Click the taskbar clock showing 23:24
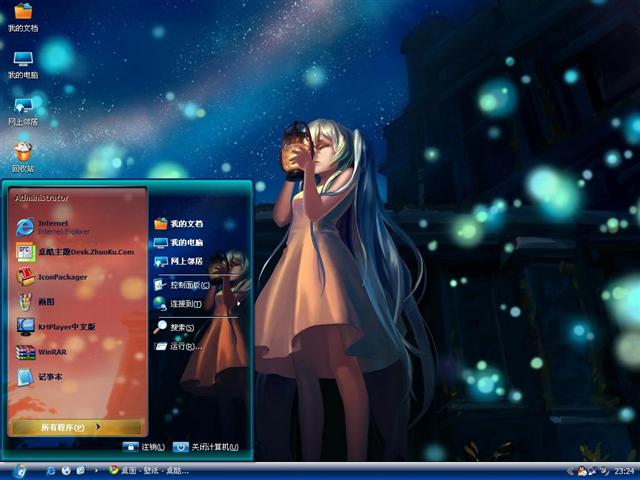Screen dimensions: 640x480 624,470
